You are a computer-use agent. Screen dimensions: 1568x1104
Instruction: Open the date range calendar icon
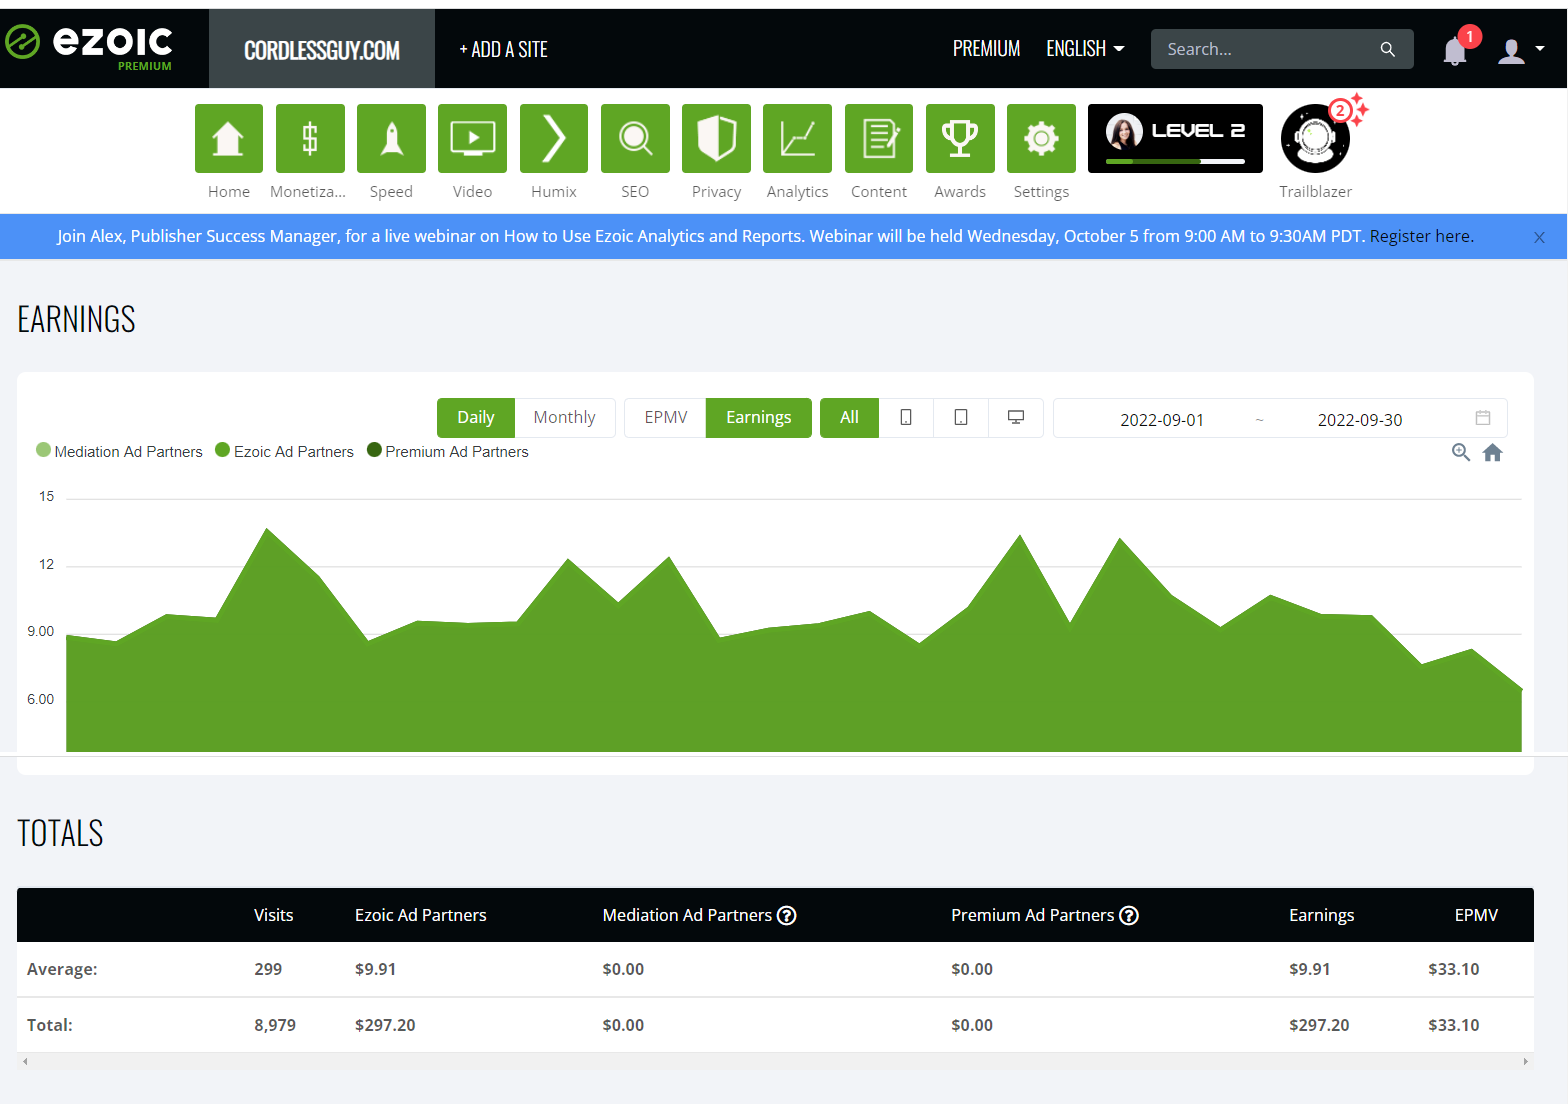coord(1483,418)
